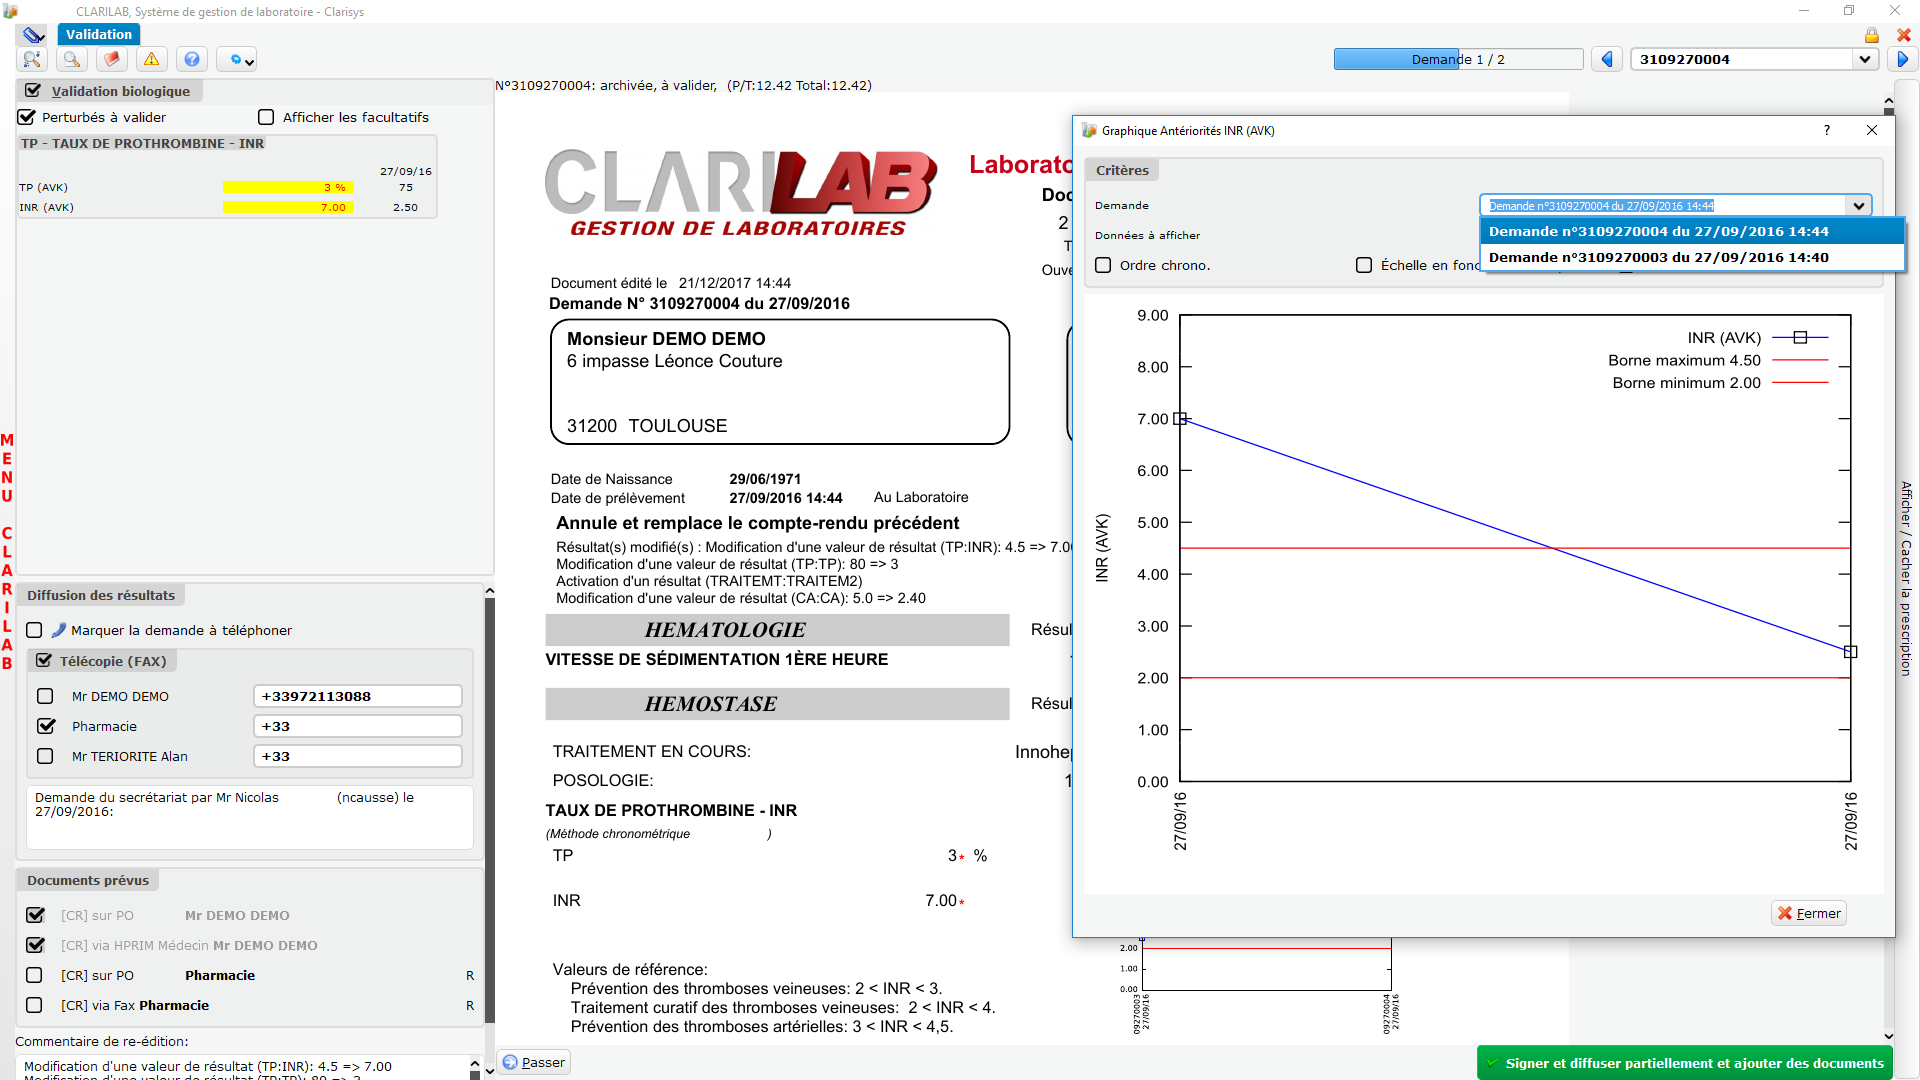Image resolution: width=1920 pixels, height=1080 pixels.
Task: Edit the Mr TERIORITE Alan fax number field
Action: (x=358, y=756)
